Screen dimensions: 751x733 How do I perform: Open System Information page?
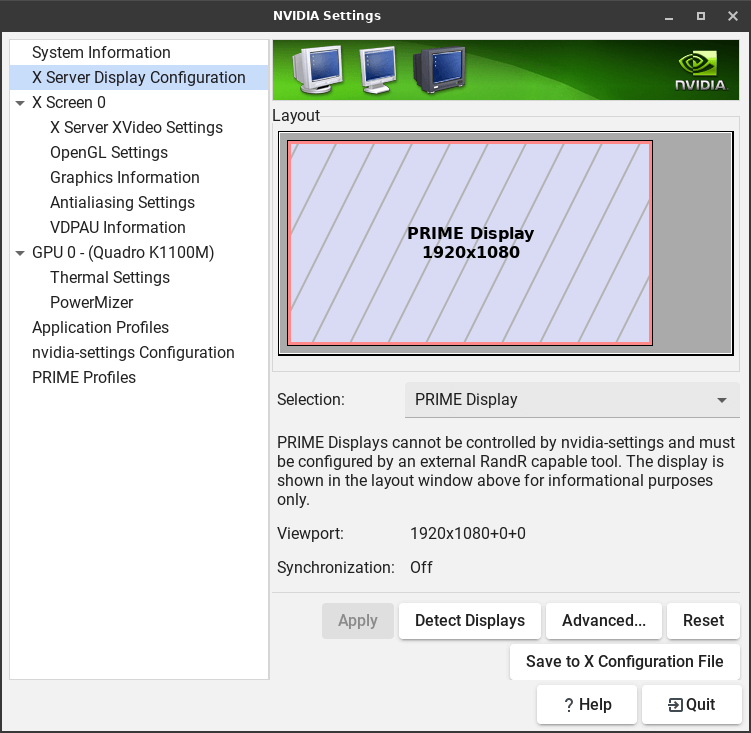tap(101, 52)
